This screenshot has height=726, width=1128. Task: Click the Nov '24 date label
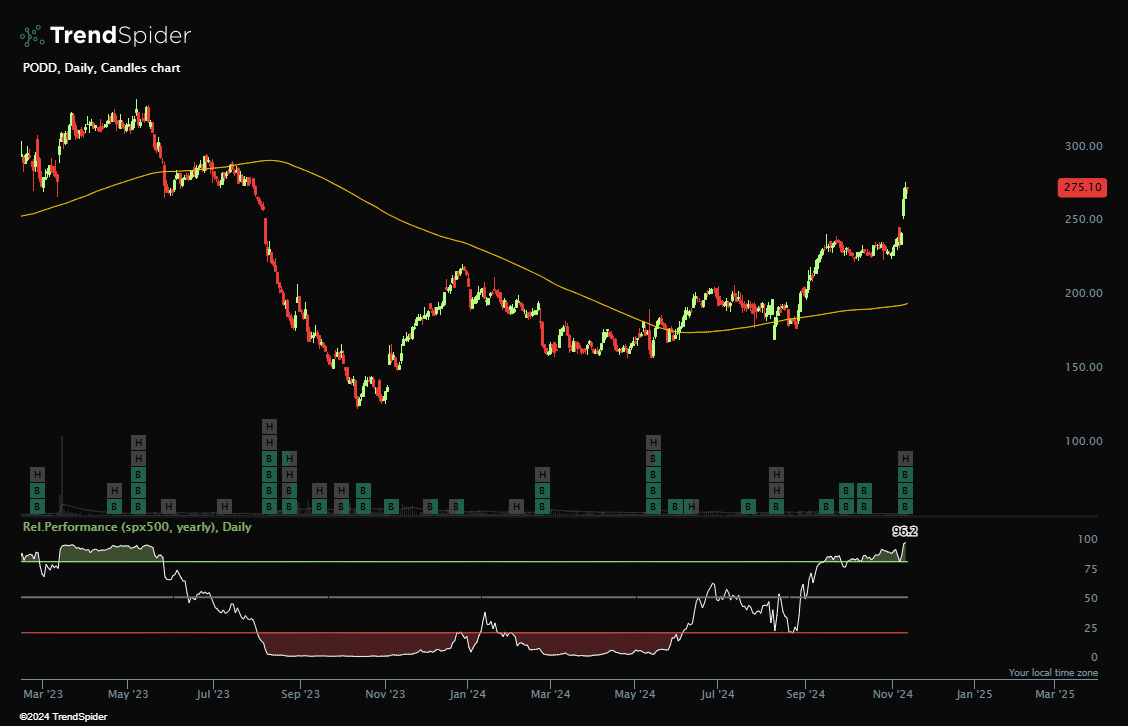[x=893, y=694]
